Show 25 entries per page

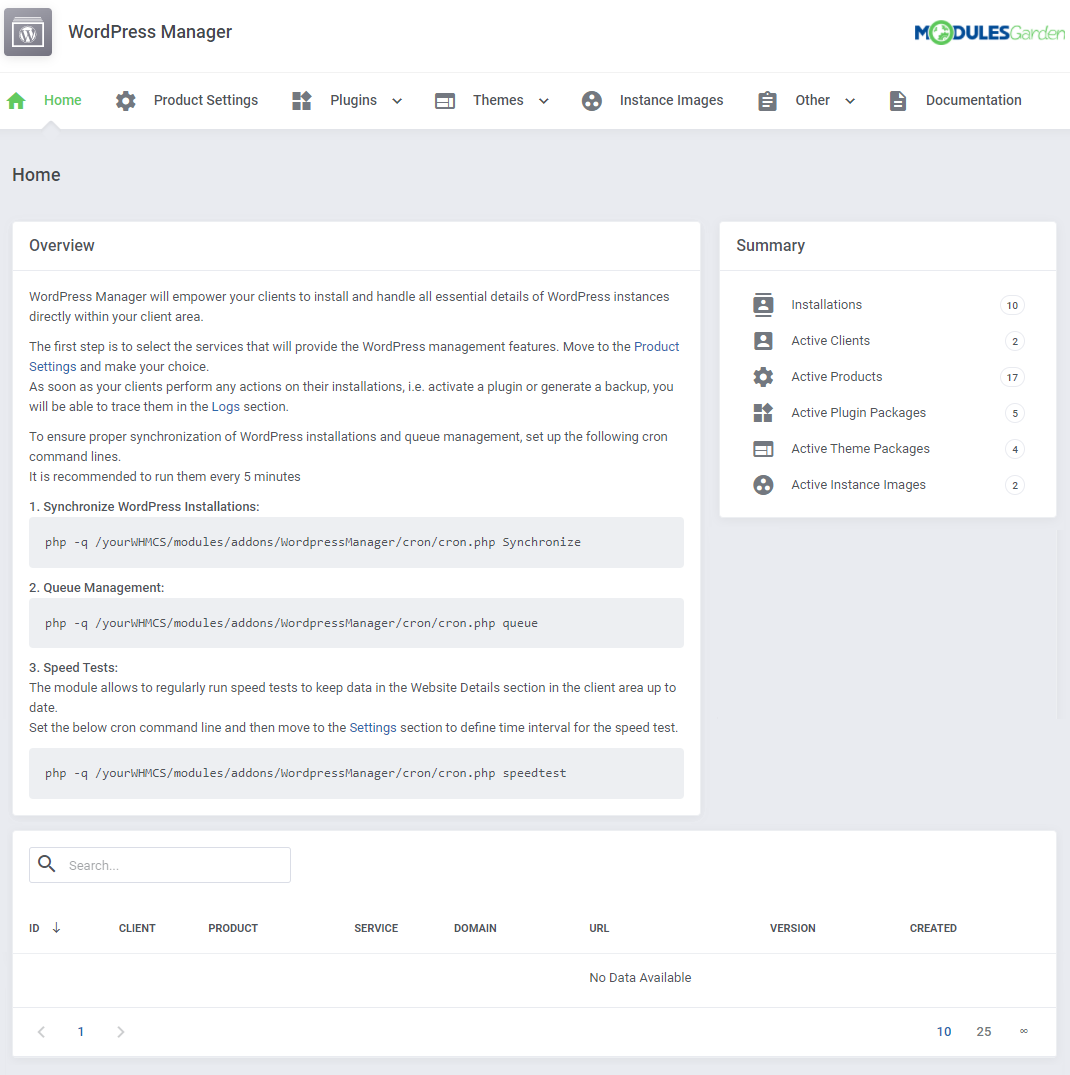coord(984,1032)
